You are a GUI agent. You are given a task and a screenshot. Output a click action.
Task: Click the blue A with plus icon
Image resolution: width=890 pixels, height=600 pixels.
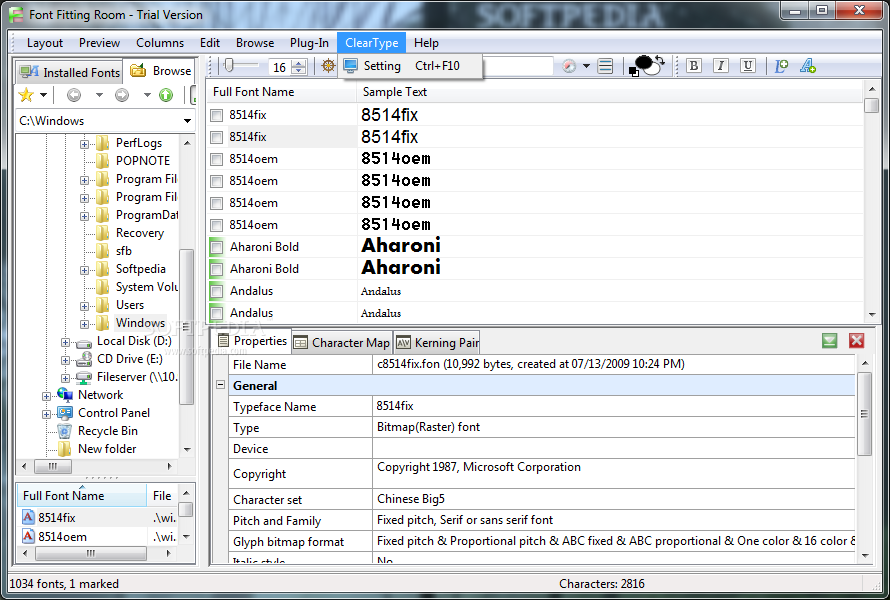click(808, 66)
